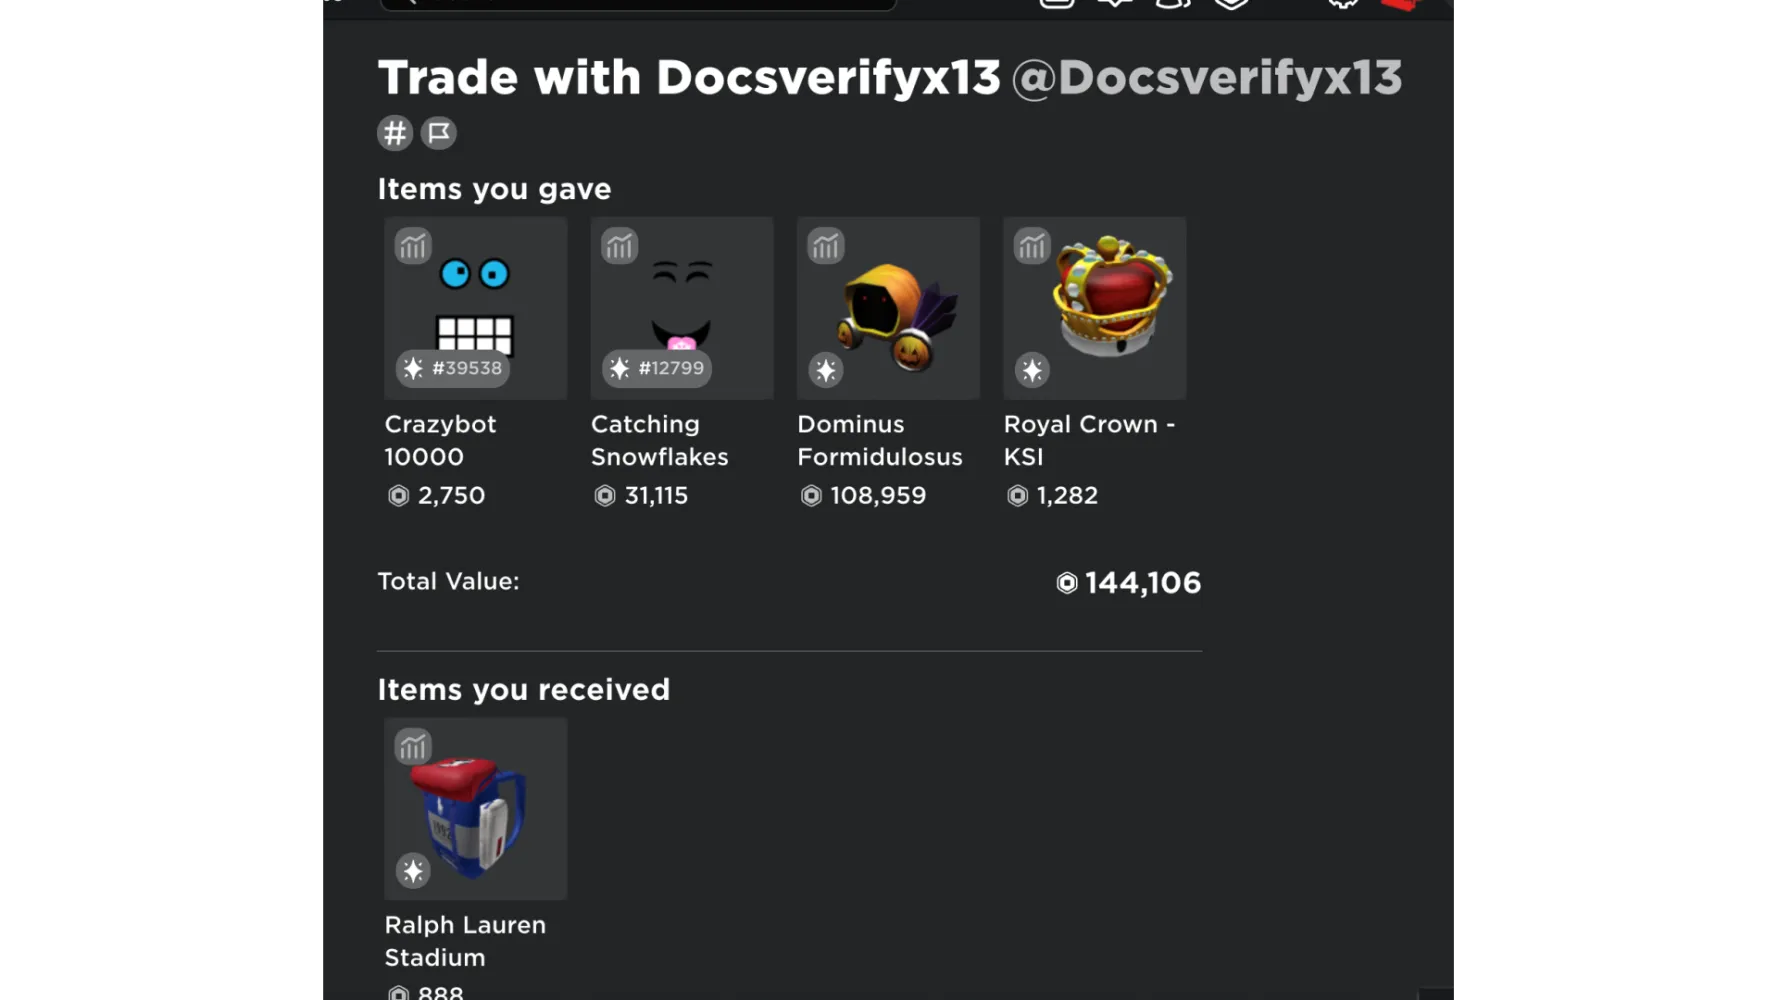
Task: Open the Ralph Lauren Stadium name link
Action: point(466,941)
